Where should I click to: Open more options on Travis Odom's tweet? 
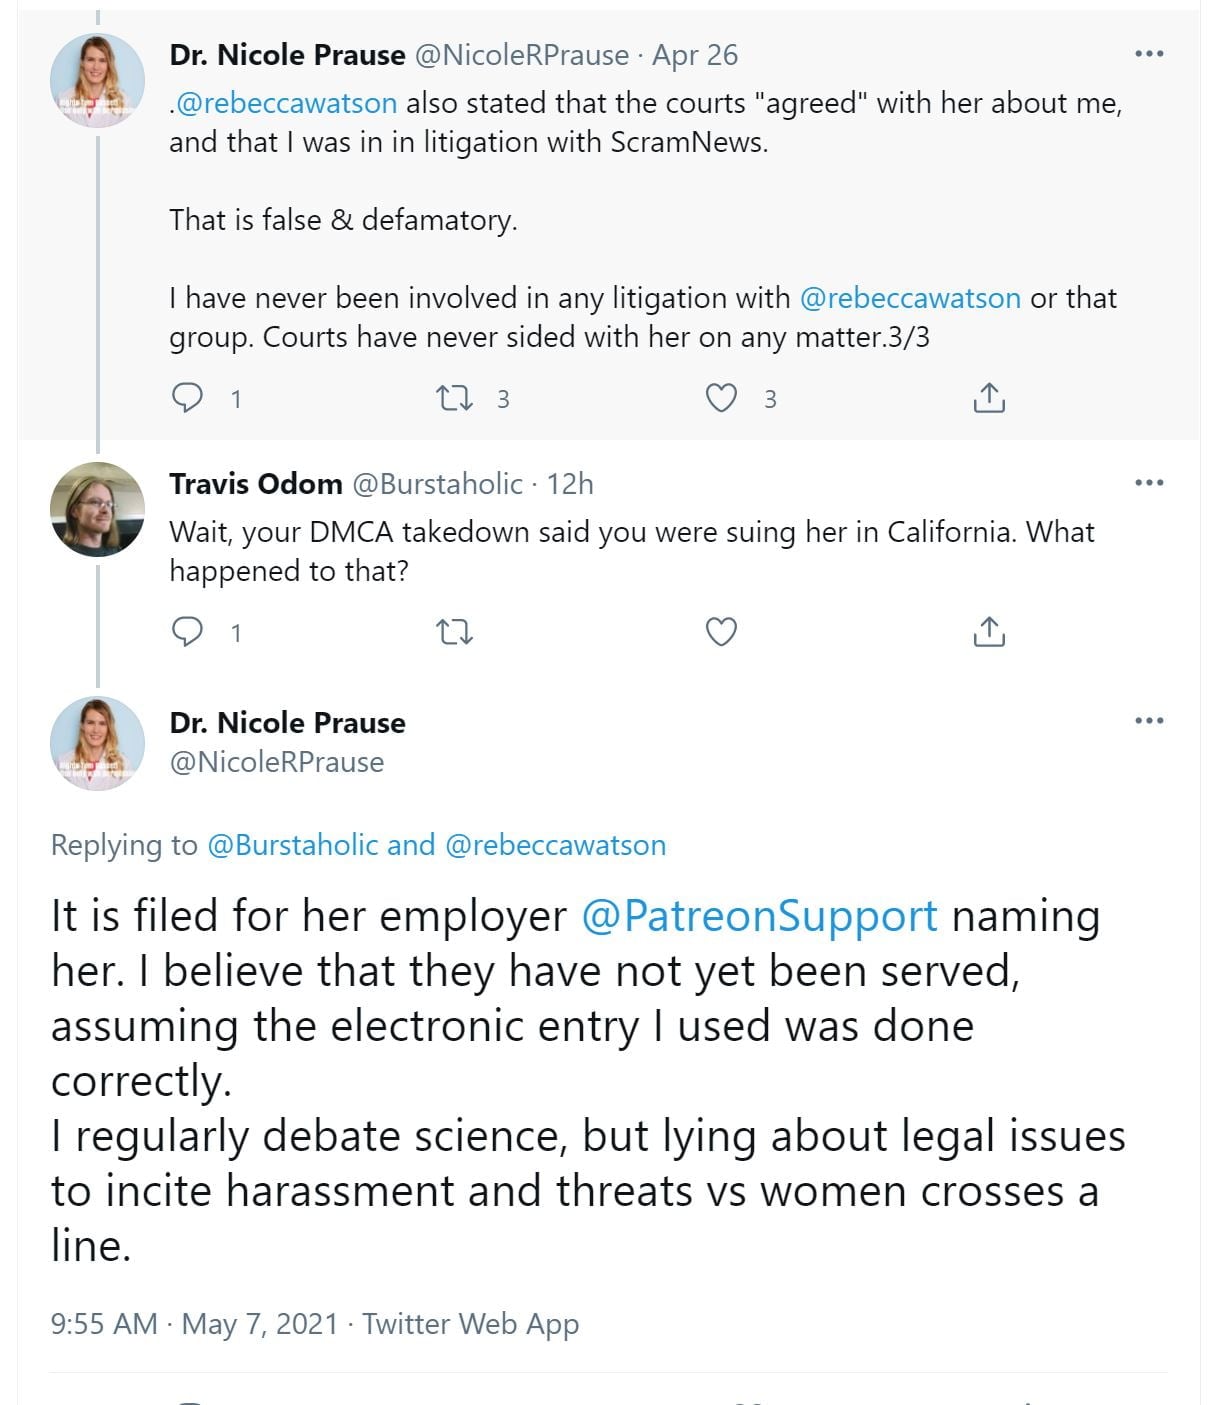(x=1149, y=483)
